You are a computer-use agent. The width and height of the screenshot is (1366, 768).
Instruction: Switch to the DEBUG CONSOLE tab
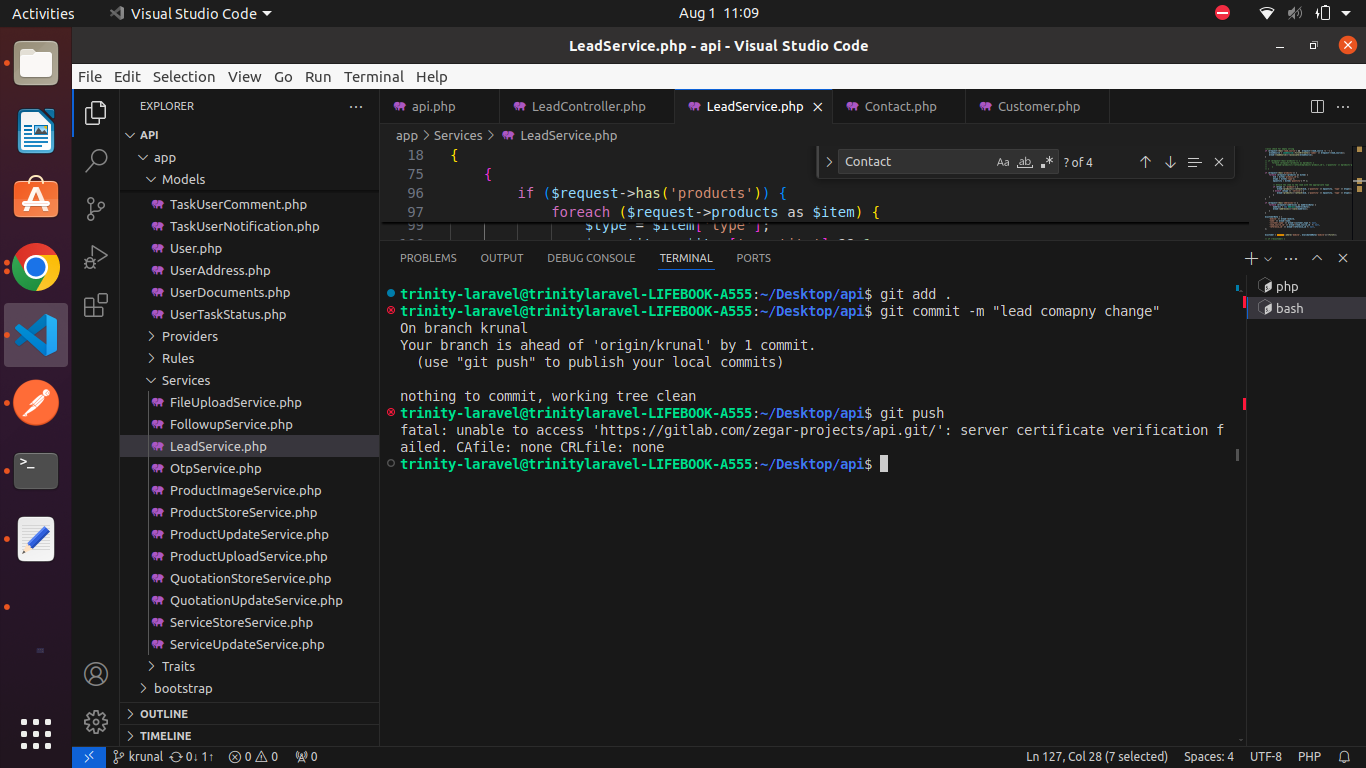tap(591, 258)
